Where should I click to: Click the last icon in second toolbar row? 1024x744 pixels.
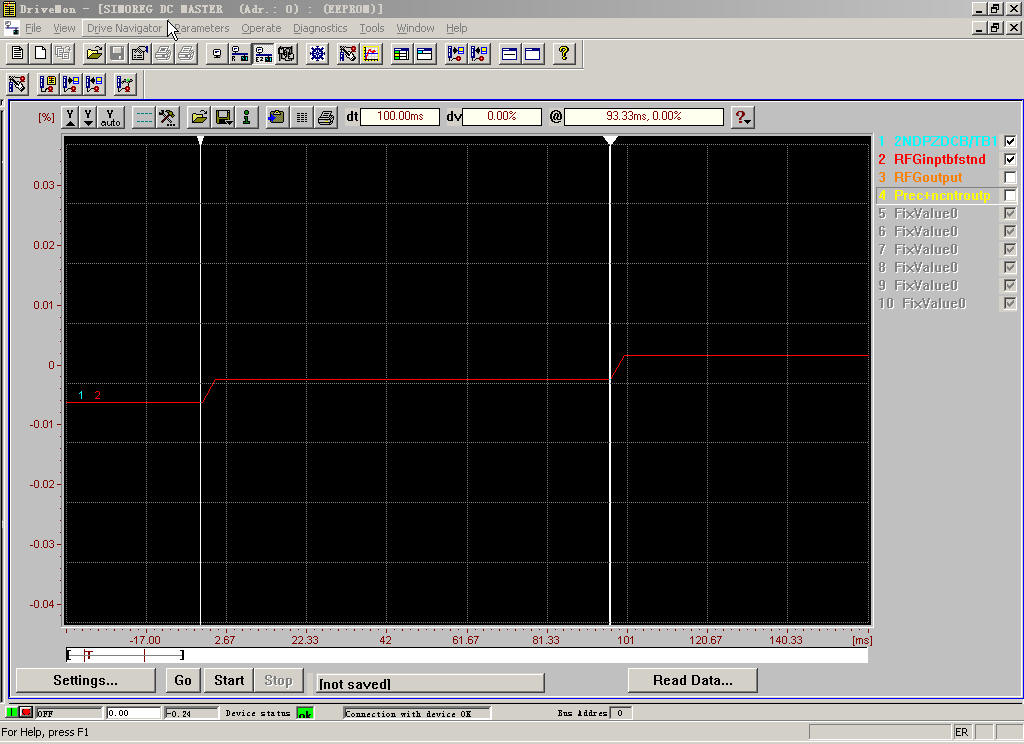coord(125,84)
